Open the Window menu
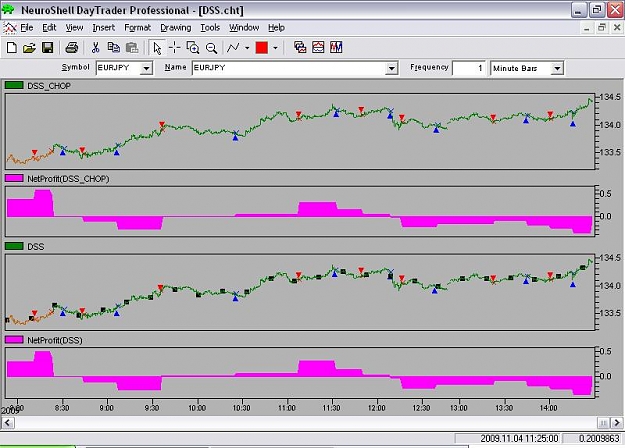The image size is (625, 448). pyautogui.click(x=244, y=28)
